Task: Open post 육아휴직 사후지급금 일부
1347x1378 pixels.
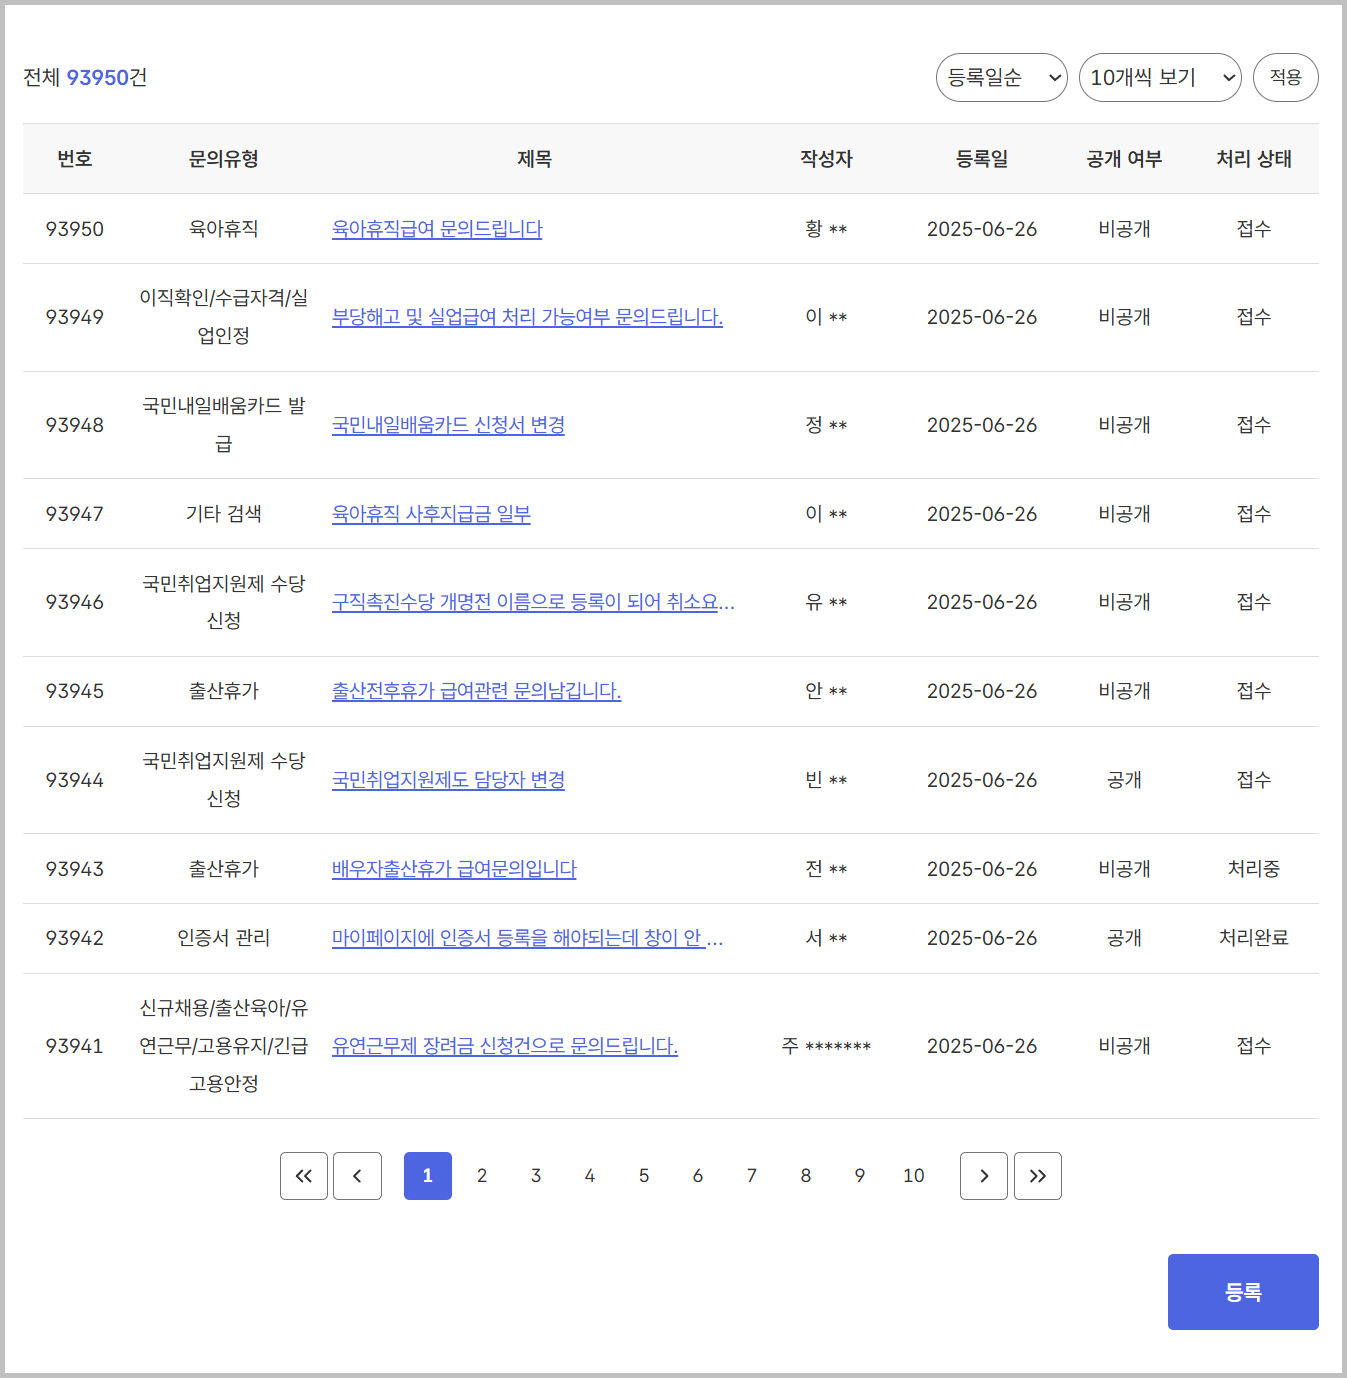Action: click(431, 514)
